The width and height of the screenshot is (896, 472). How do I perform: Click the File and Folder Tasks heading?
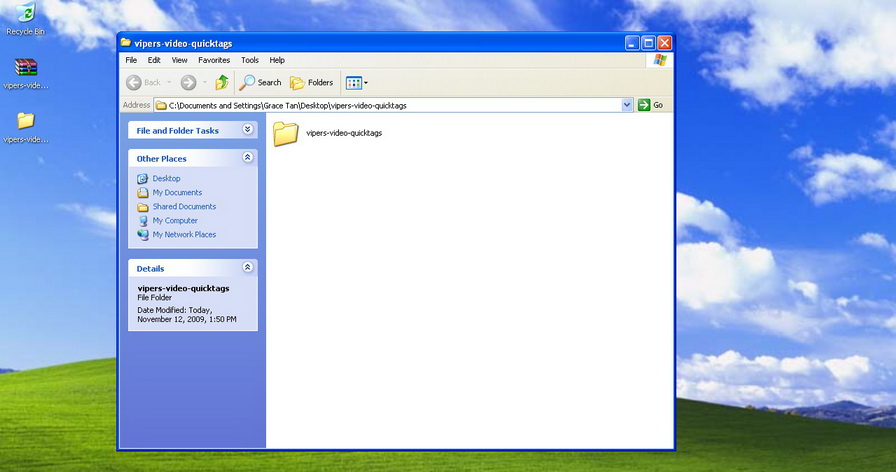point(177,131)
